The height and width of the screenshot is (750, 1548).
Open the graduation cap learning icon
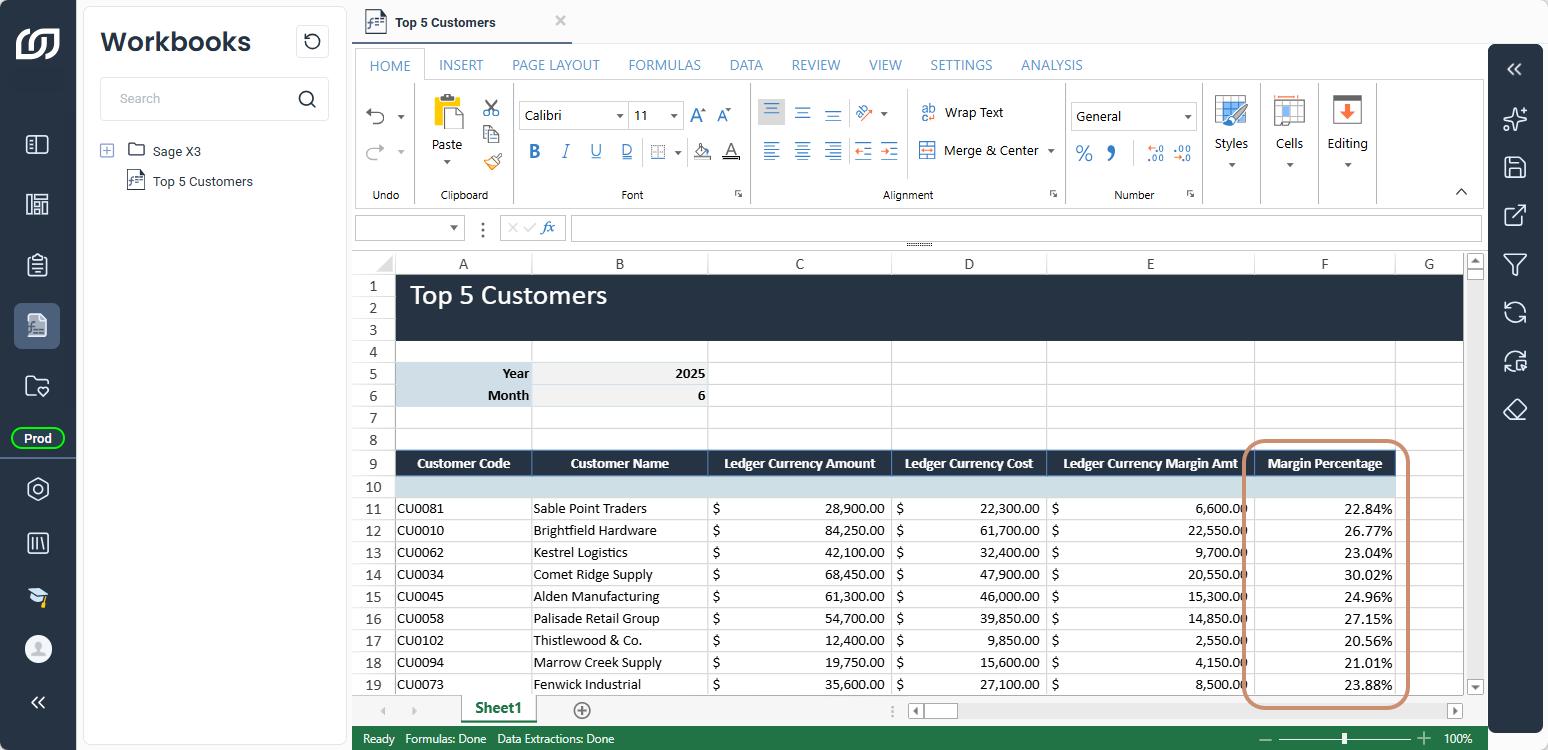click(x=37, y=597)
